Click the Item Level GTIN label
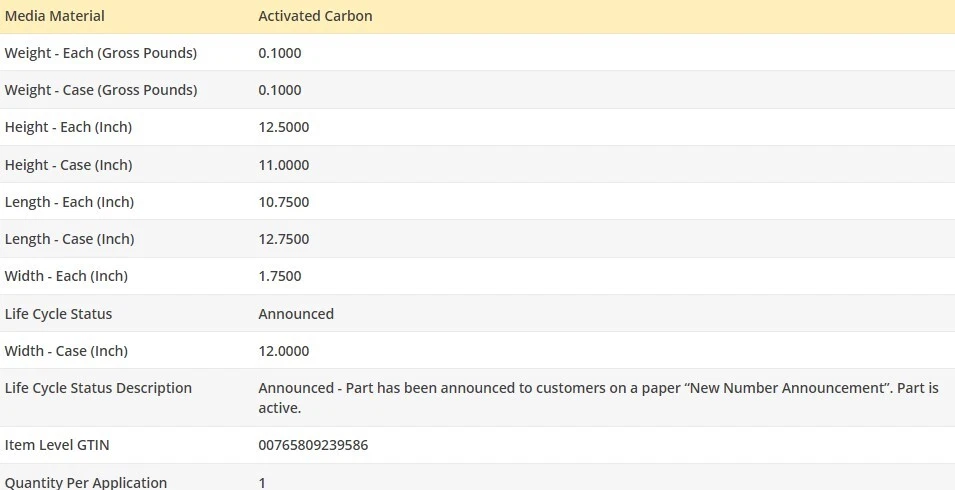955x490 pixels. [x=57, y=445]
